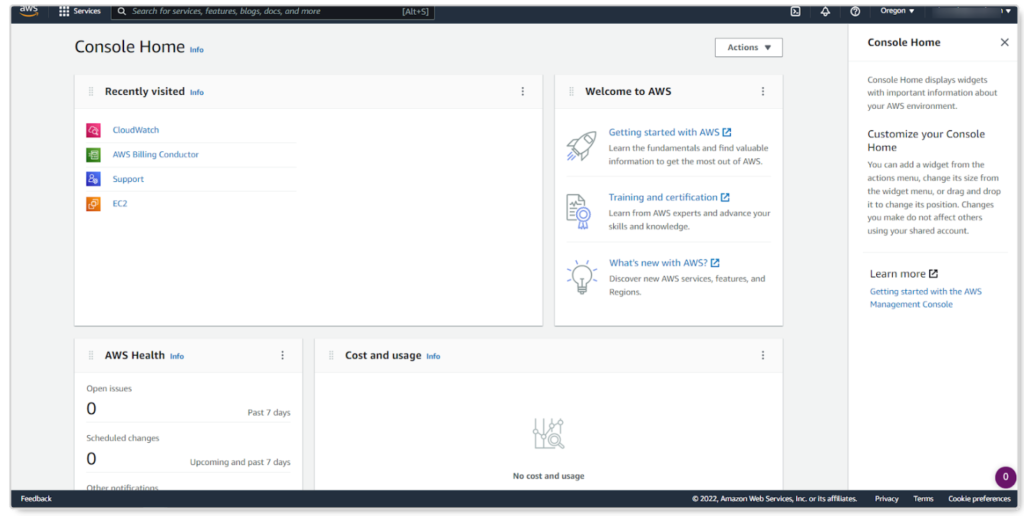The height and width of the screenshot is (516, 1024).
Task: Click the search magnifier icon in the top bar
Action: [121, 11]
